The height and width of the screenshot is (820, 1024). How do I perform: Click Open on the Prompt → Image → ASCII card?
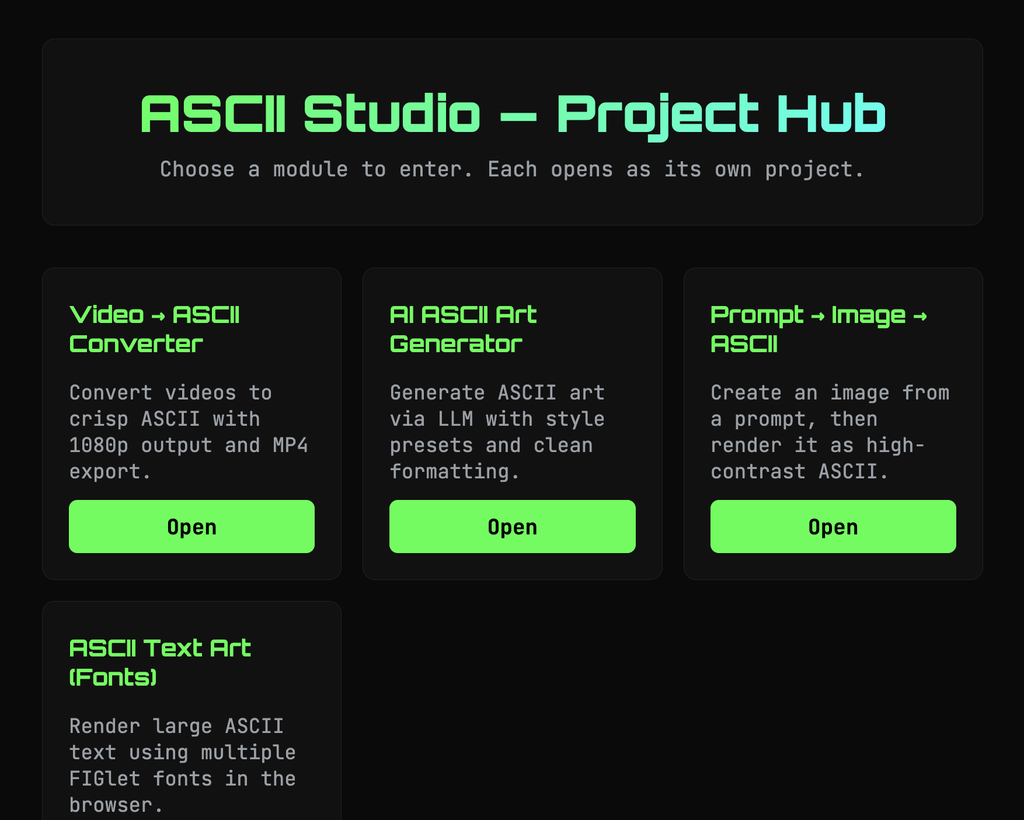pyautogui.click(x=832, y=527)
